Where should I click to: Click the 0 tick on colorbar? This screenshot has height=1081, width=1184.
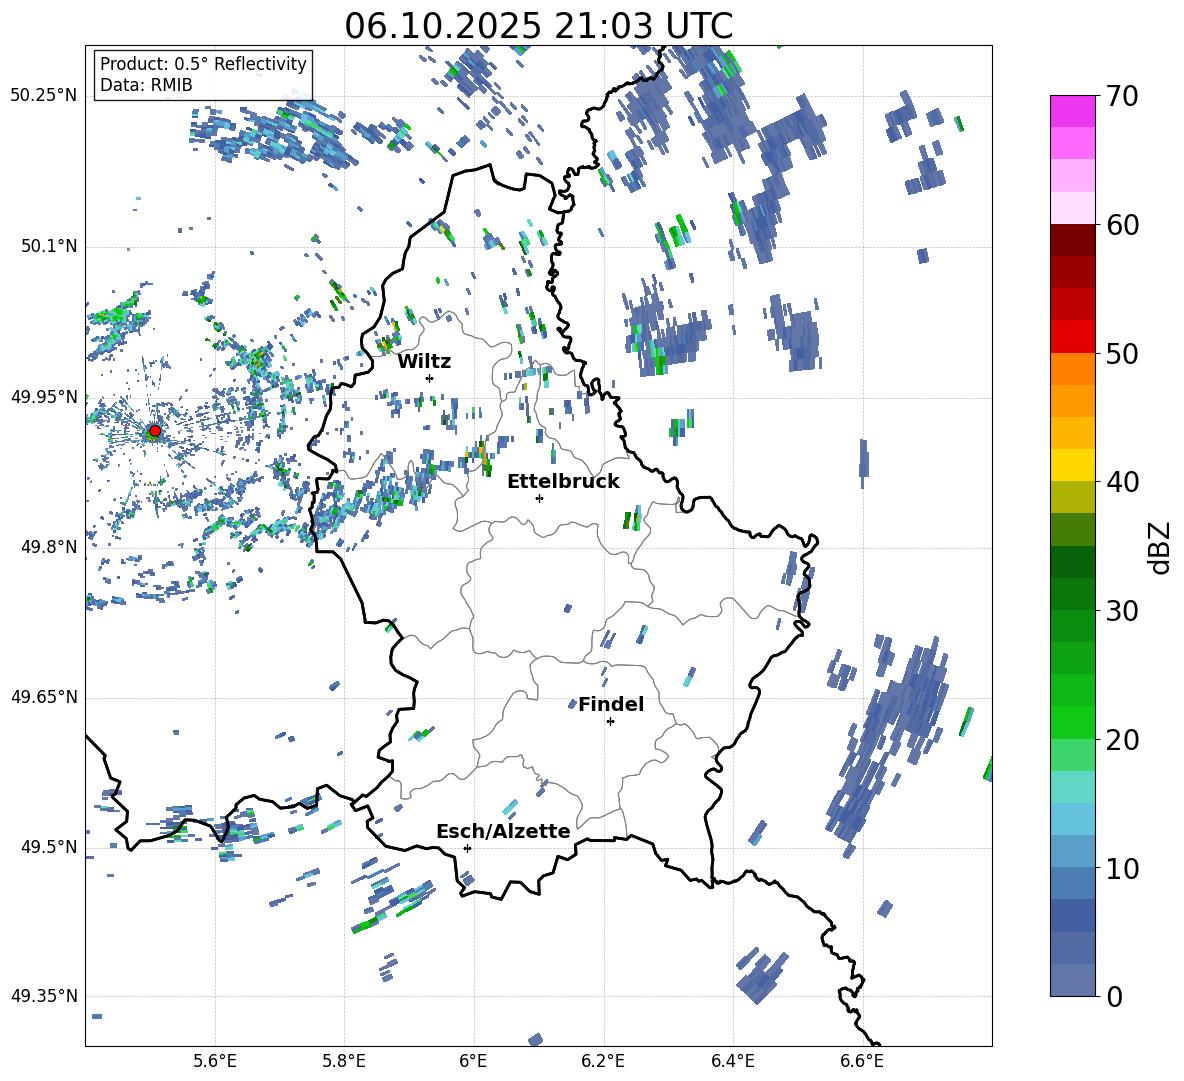(x=1114, y=996)
